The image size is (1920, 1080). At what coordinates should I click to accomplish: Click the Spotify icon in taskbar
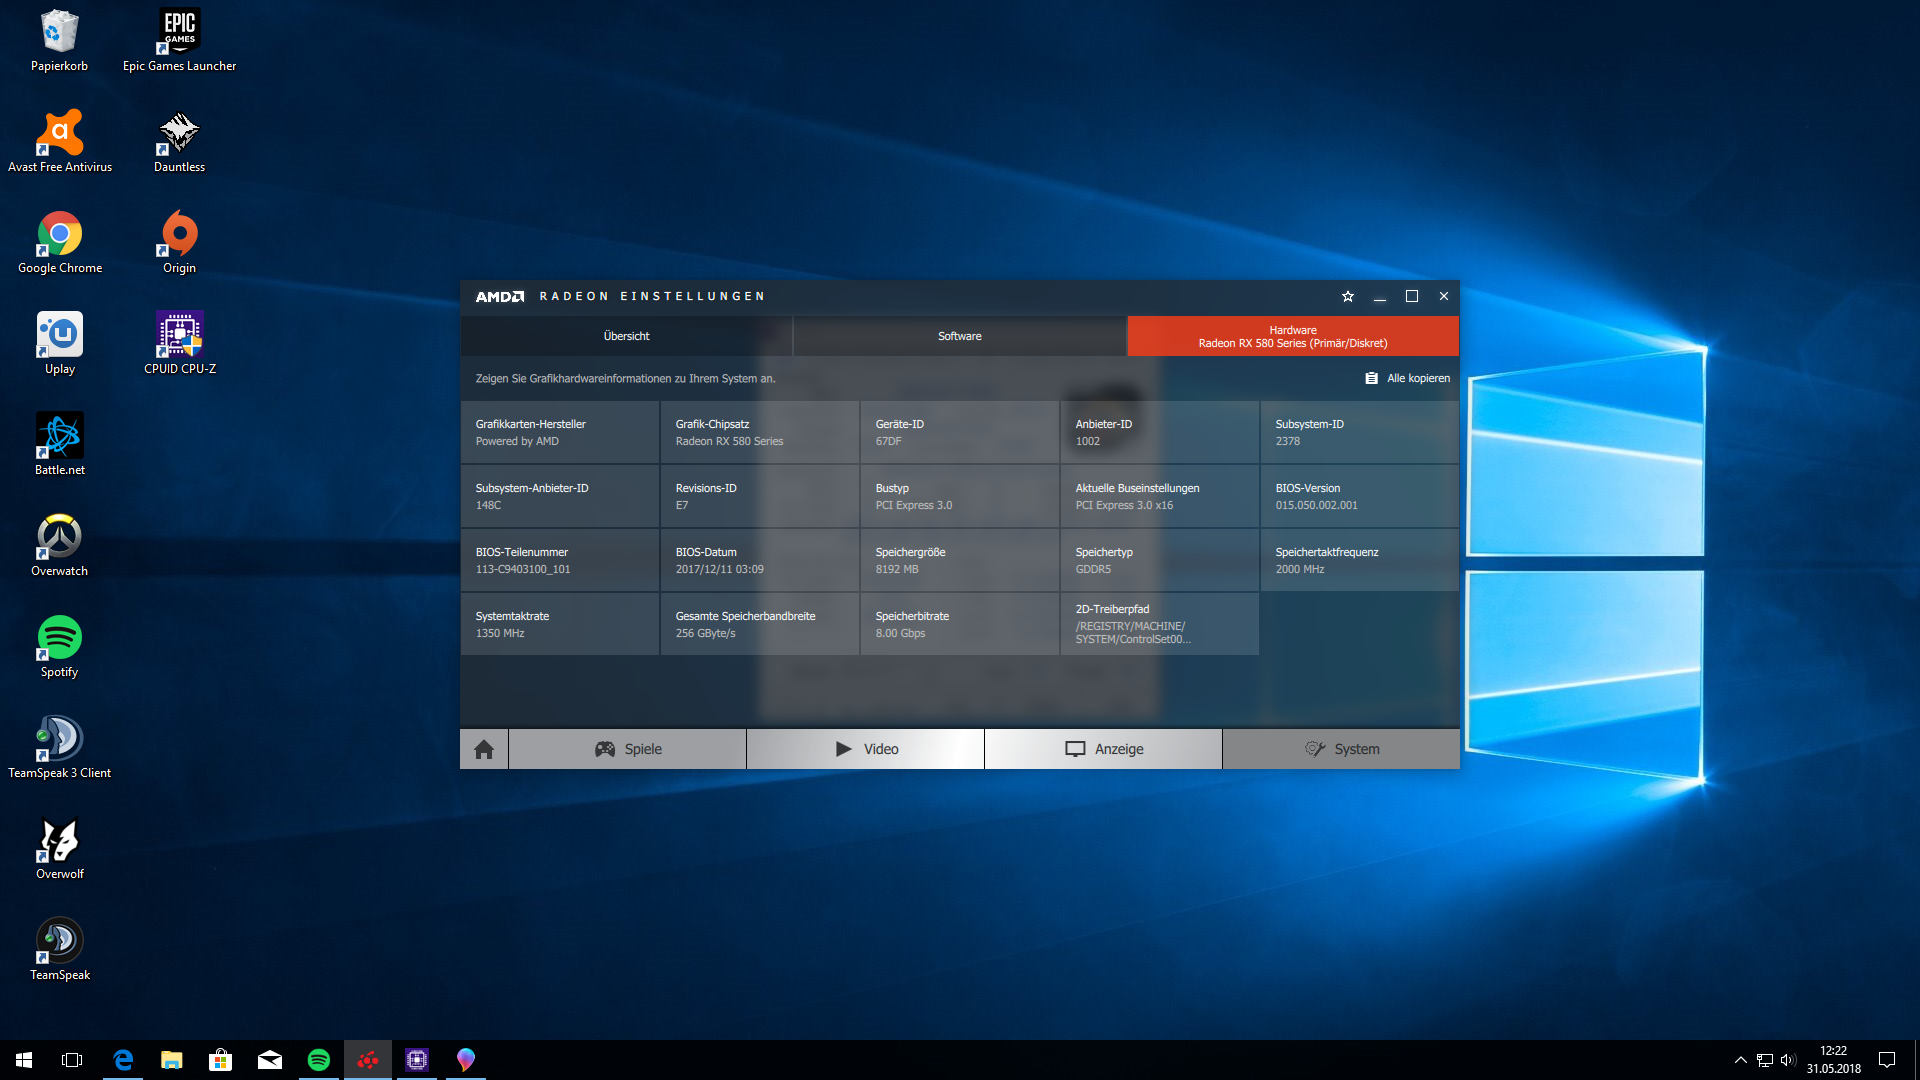click(319, 1060)
